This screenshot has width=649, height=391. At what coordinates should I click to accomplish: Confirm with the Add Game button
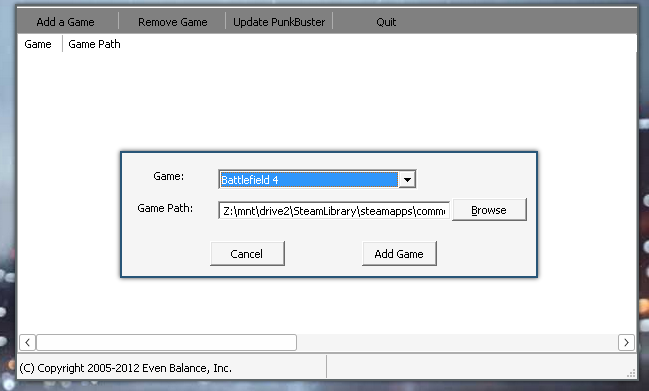[399, 254]
